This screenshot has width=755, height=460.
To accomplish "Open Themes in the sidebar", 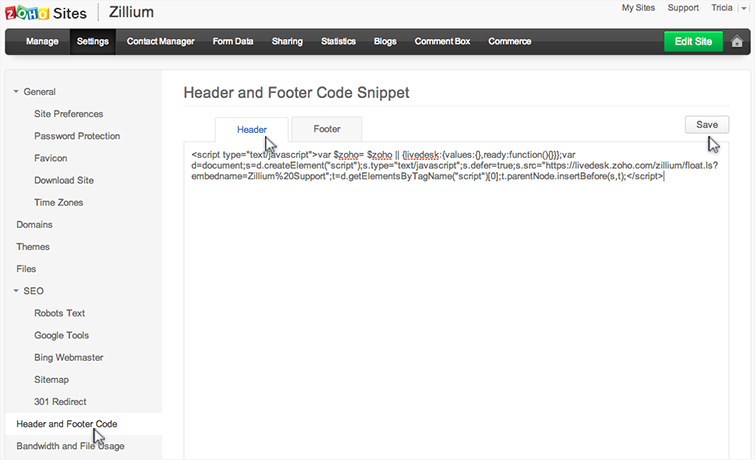I will tap(33, 247).
